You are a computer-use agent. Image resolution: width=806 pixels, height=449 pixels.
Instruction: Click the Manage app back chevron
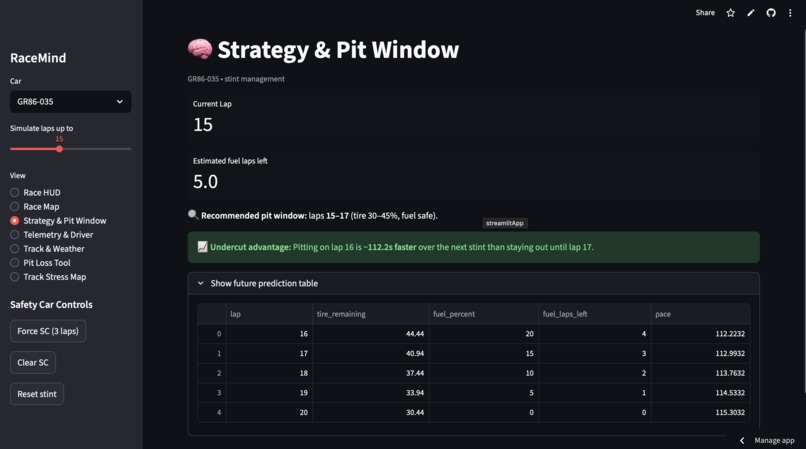742,440
